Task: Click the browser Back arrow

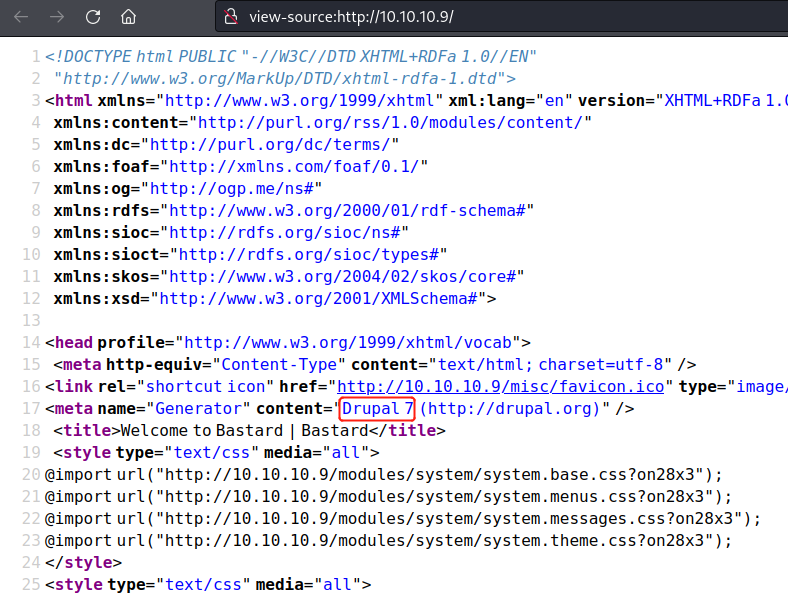Action: 21,17
